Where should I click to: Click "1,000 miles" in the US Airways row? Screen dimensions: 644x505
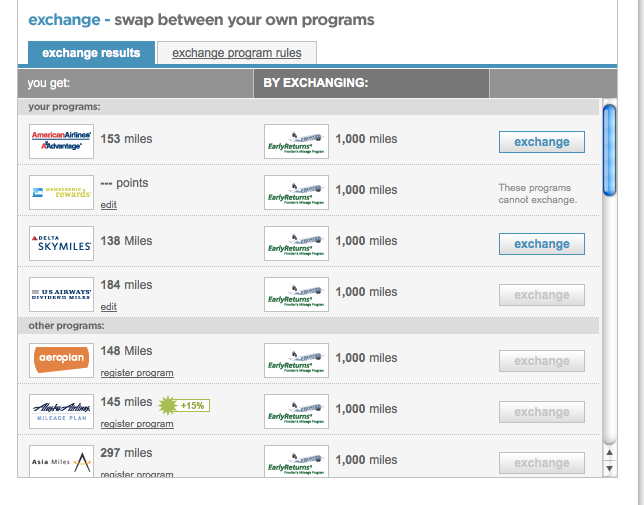pos(366,292)
